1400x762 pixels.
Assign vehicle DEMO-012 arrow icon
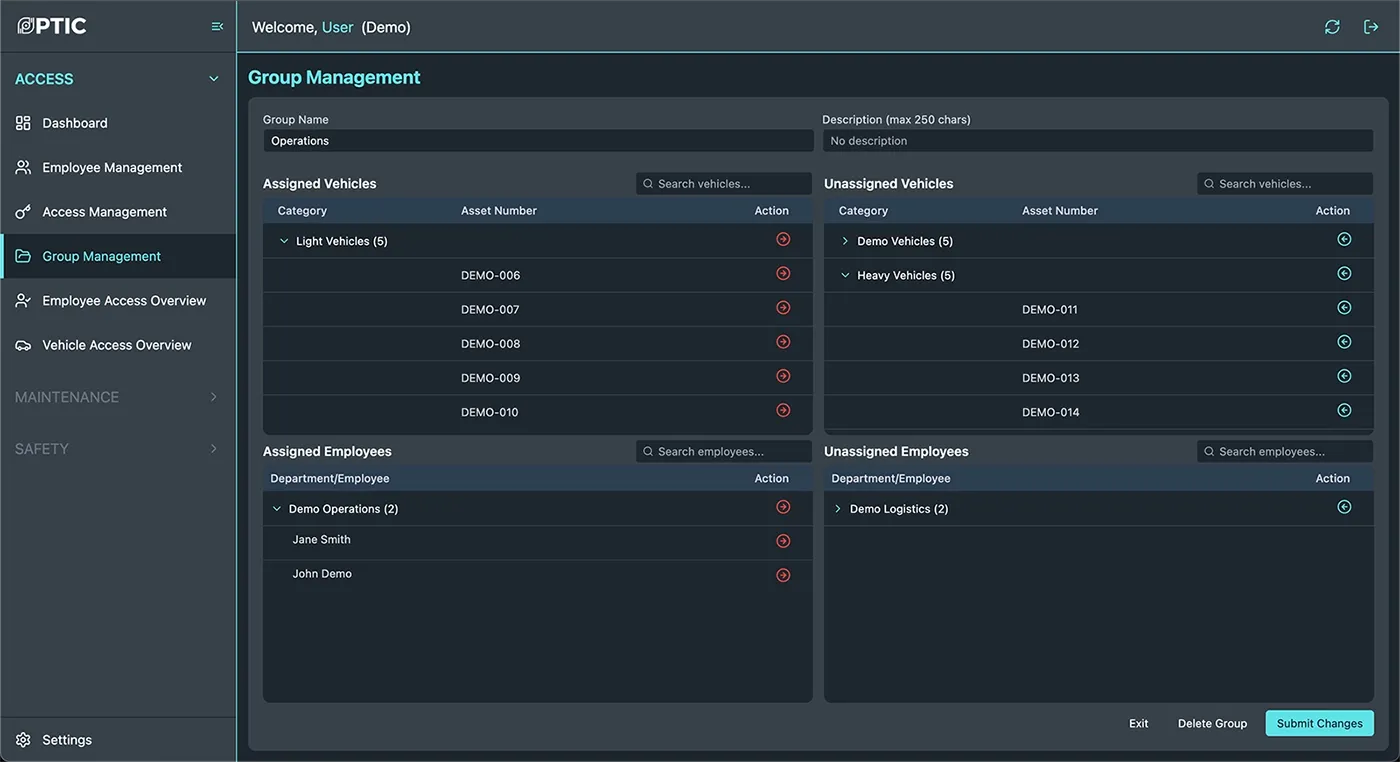pos(1344,342)
